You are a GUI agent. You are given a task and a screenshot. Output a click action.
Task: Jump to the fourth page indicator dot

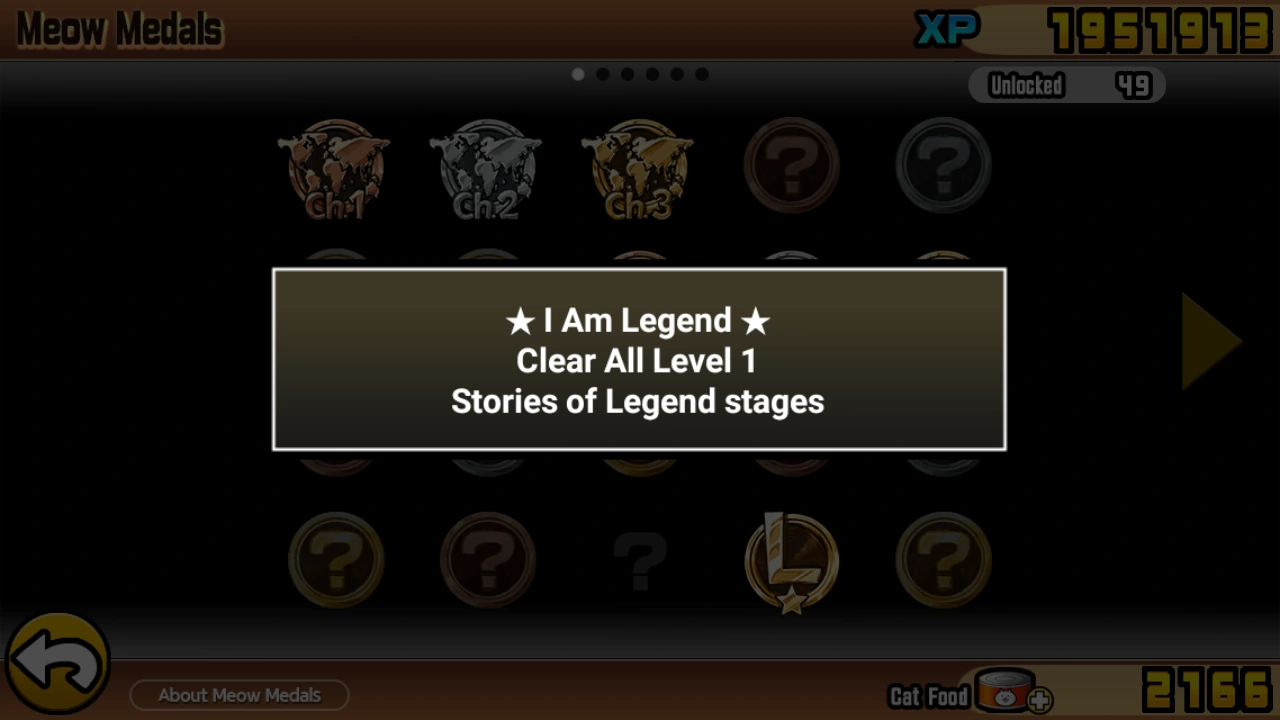coord(652,74)
